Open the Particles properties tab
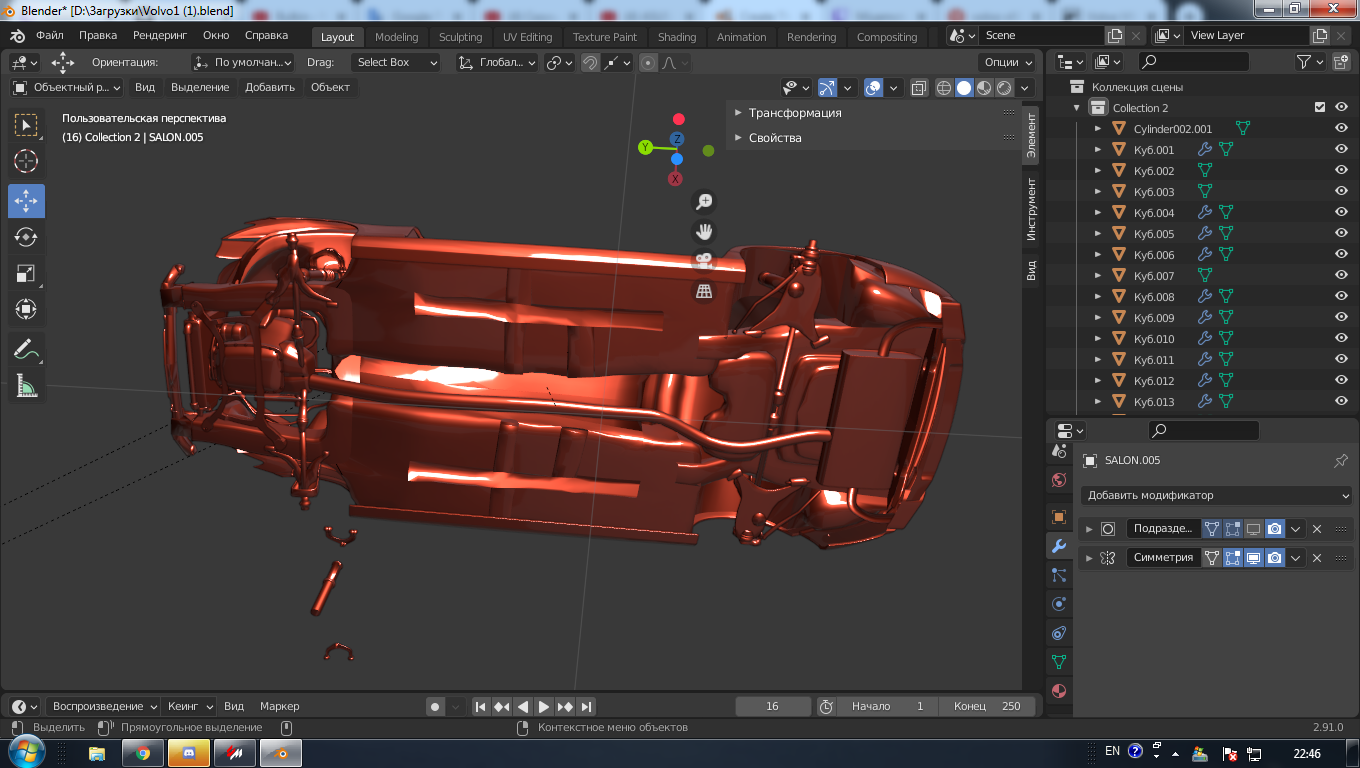The width and height of the screenshot is (1360, 768). 1059,575
